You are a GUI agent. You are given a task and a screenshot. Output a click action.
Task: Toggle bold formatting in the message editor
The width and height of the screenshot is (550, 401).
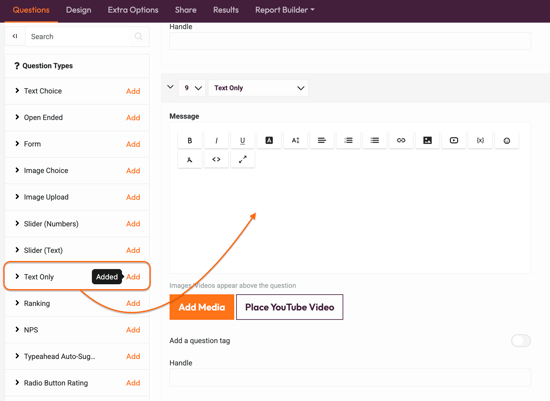coord(190,140)
